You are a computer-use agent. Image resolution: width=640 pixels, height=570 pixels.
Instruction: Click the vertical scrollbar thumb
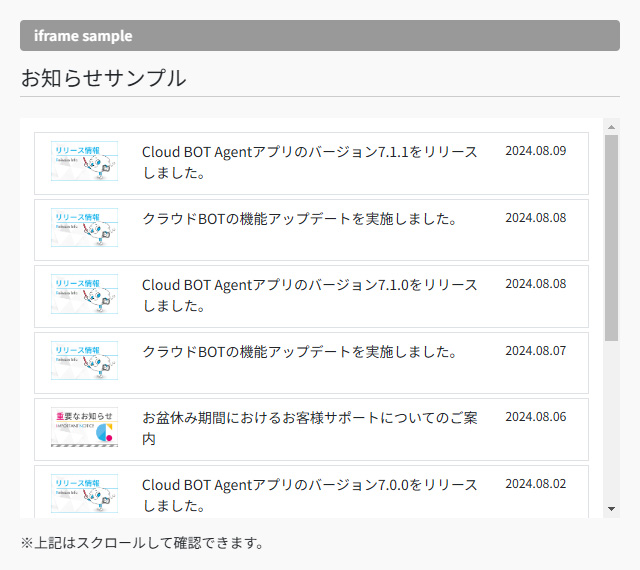611,238
